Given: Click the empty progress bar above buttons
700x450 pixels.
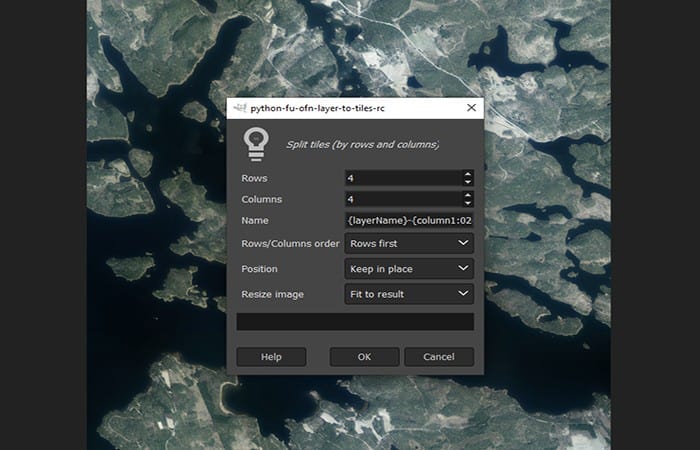Looking at the screenshot, I should (355, 321).
